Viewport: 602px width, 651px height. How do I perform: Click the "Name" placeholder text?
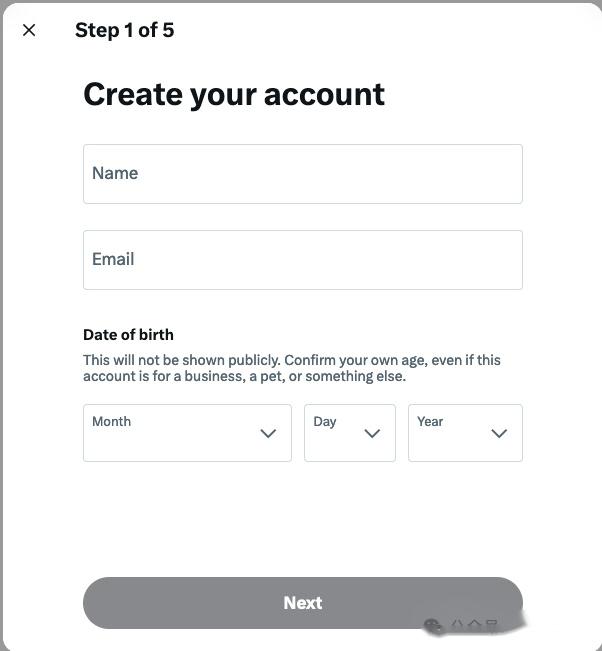tap(115, 173)
